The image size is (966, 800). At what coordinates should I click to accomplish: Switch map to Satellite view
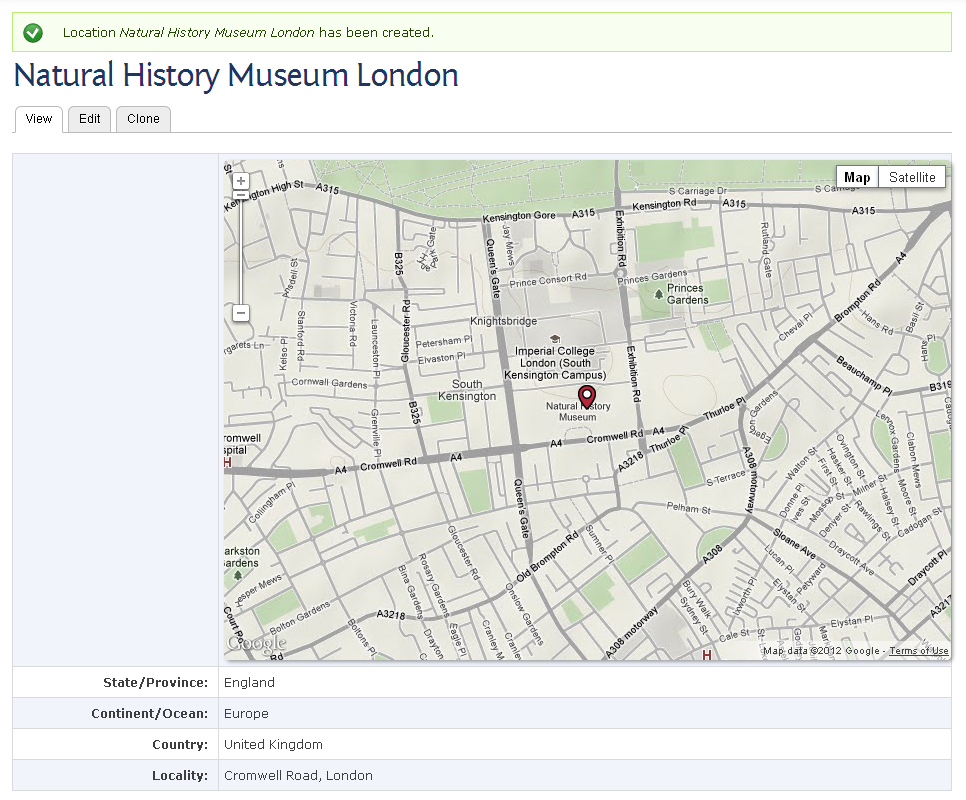coord(912,177)
